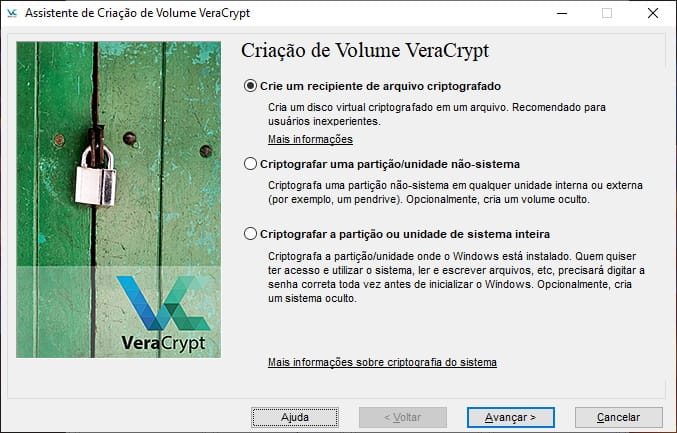Click the padlock in the green door picture

tap(95, 170)
